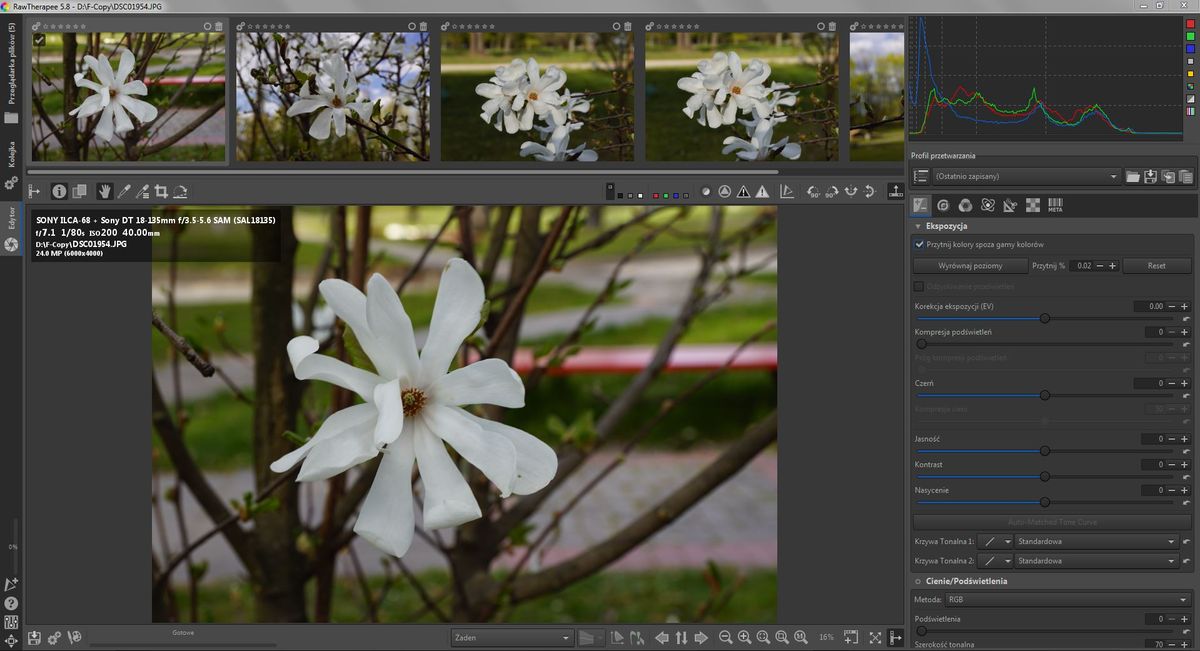Select the Hand navigation tool
This screenshot has width=1200, height=651.
(x=103, y=191)
